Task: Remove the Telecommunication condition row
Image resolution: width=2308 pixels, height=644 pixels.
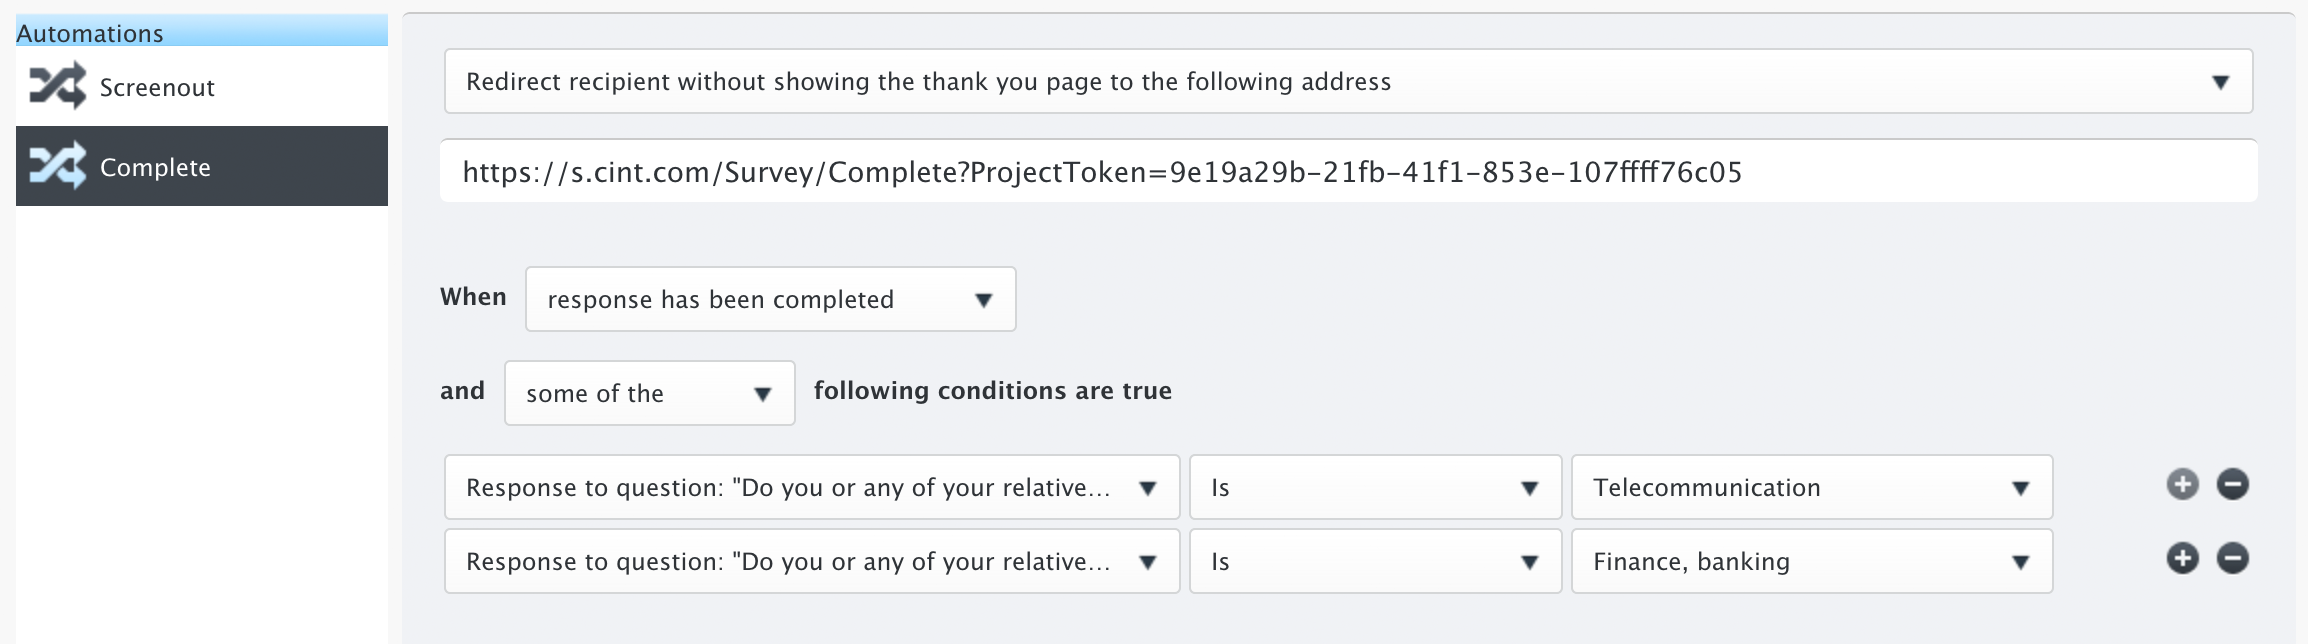Action: pos(2232,485)
